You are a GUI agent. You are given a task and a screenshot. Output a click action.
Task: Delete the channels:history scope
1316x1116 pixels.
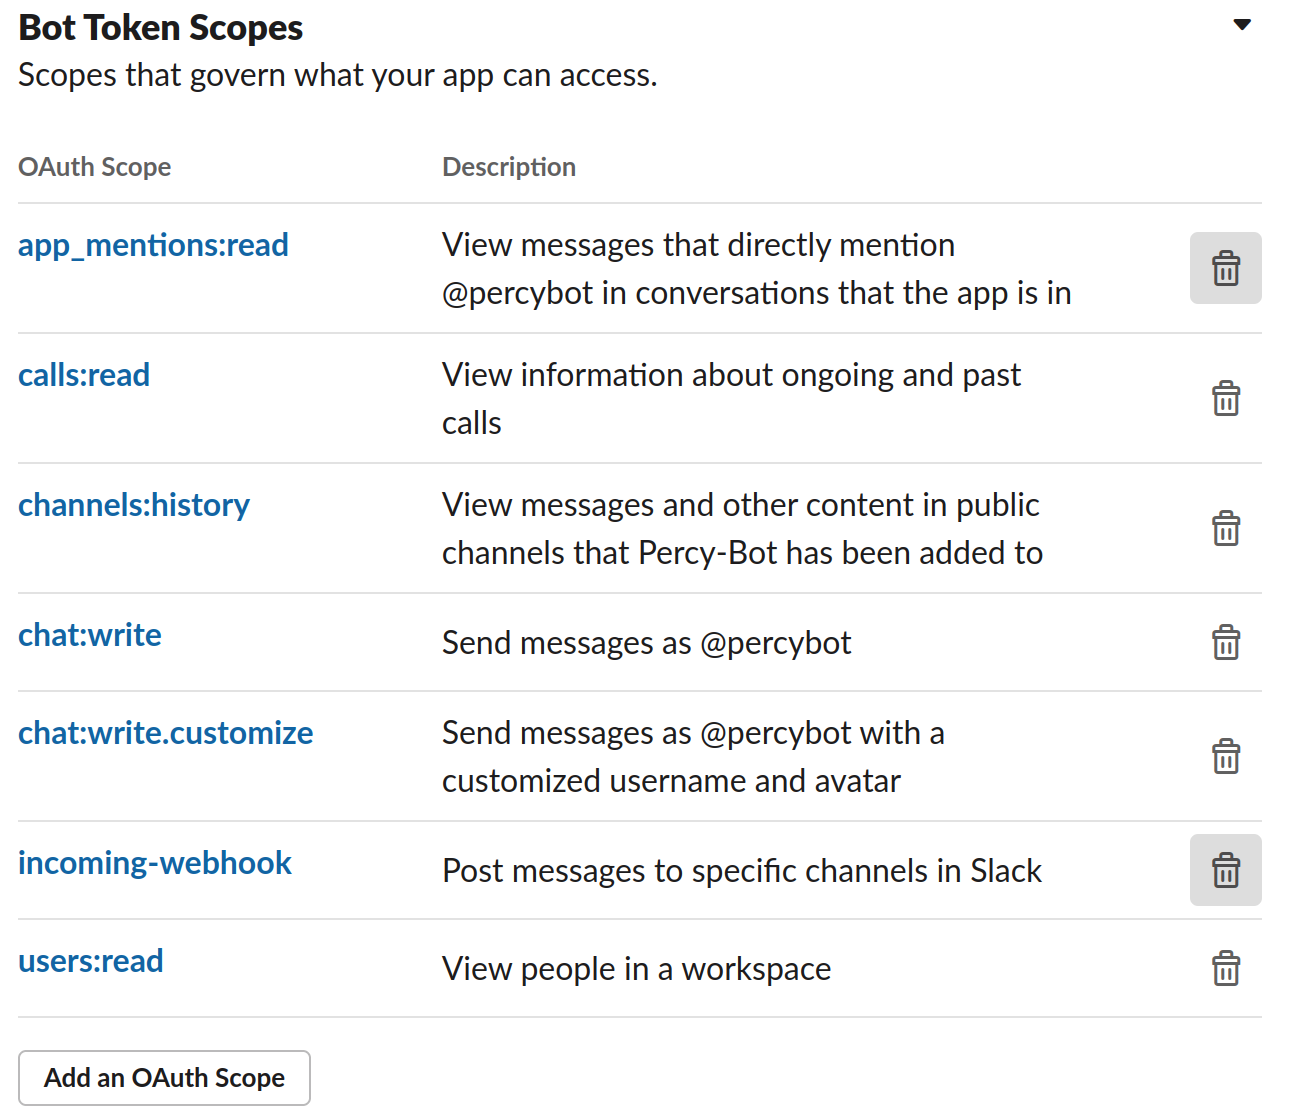1225,528
